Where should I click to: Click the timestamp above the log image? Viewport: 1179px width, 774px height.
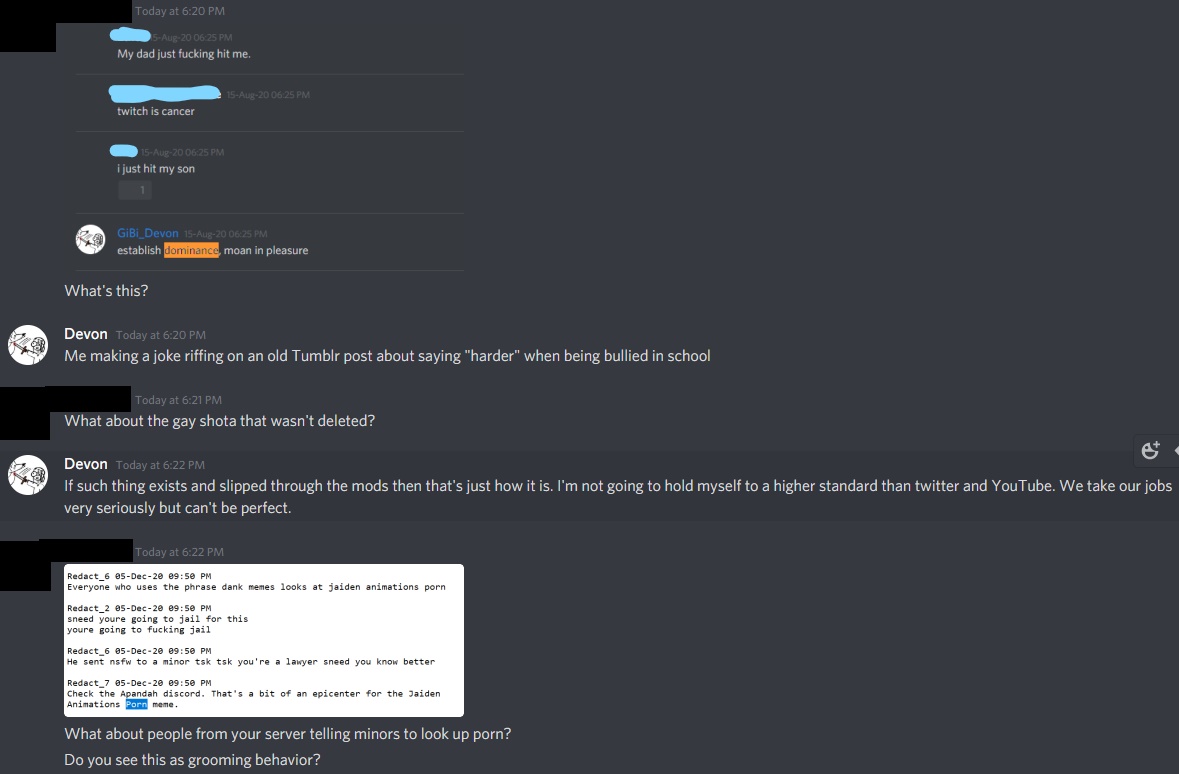click(x=179, y=552)
